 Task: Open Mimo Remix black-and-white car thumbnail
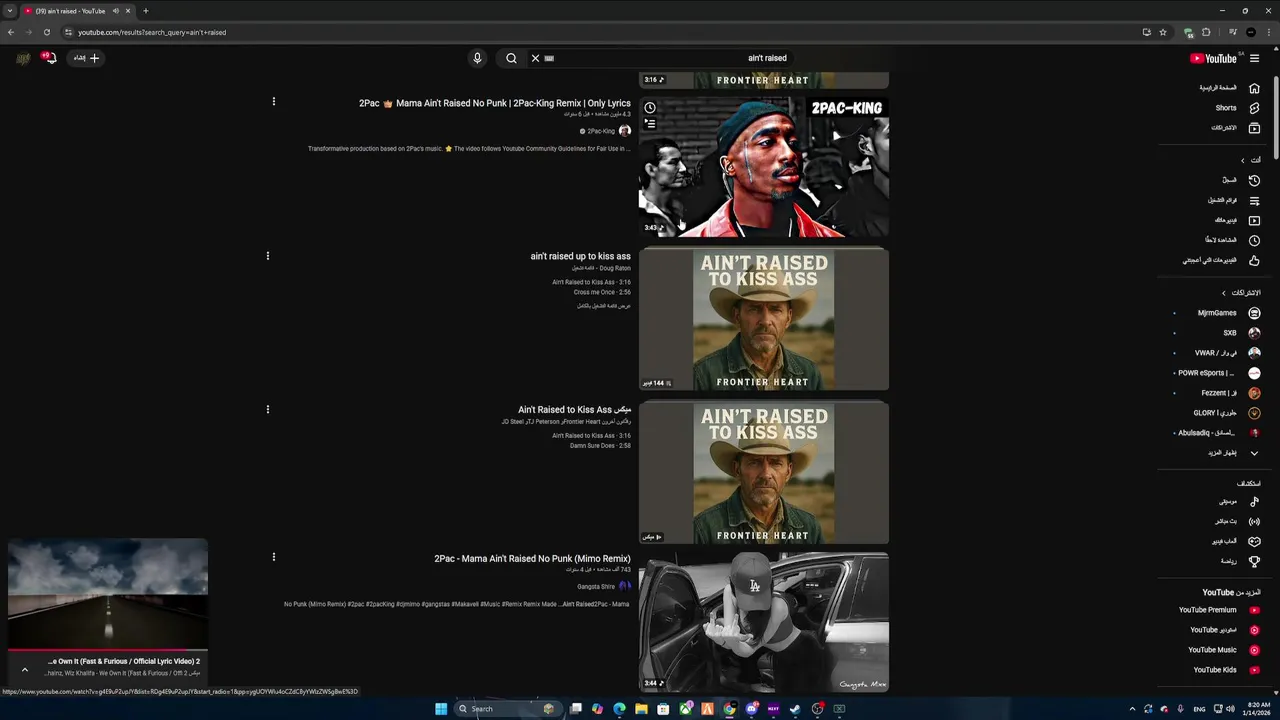pyautogui.click(x=764, y=621)
